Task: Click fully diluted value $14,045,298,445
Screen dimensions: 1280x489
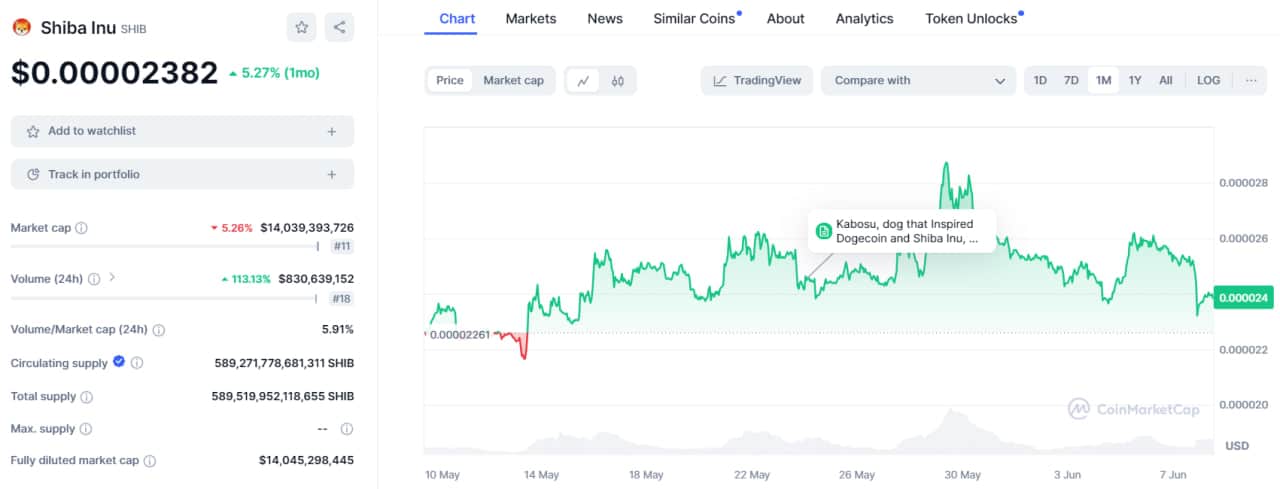Action: (x=306, y=461)
